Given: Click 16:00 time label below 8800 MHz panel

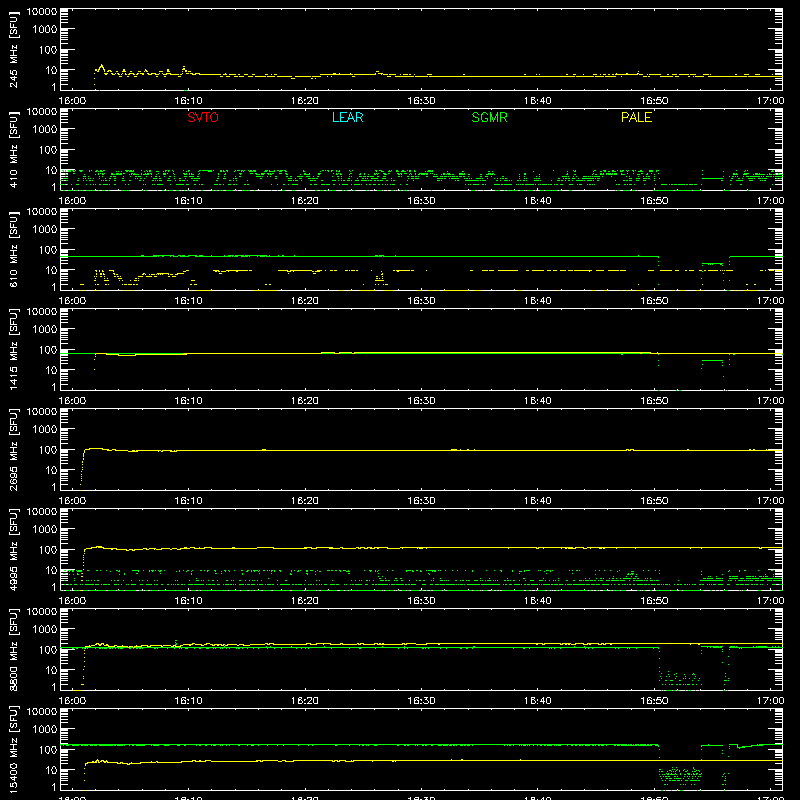Looking at the screenshot, I should (72, 701).
